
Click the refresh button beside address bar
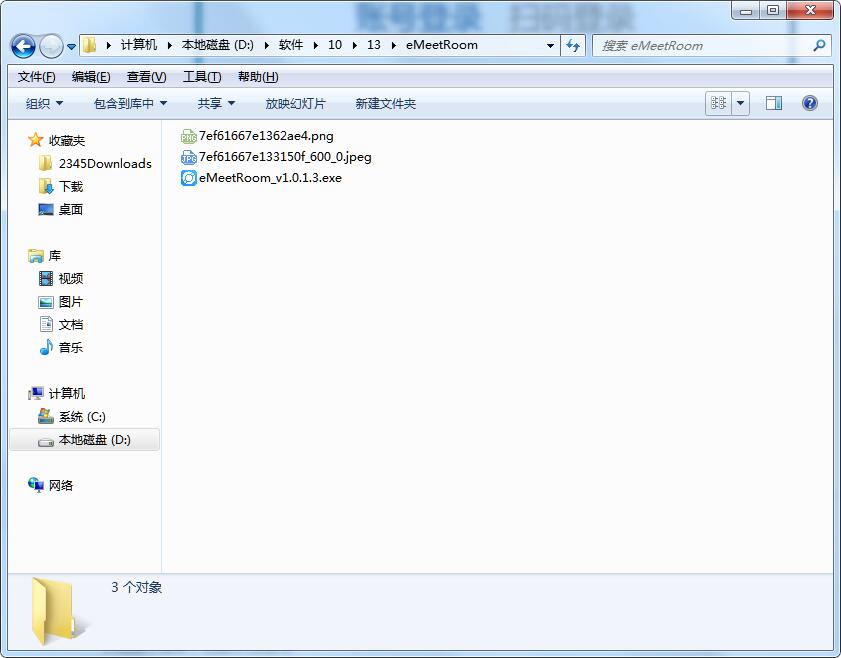(x=573, y=45)
